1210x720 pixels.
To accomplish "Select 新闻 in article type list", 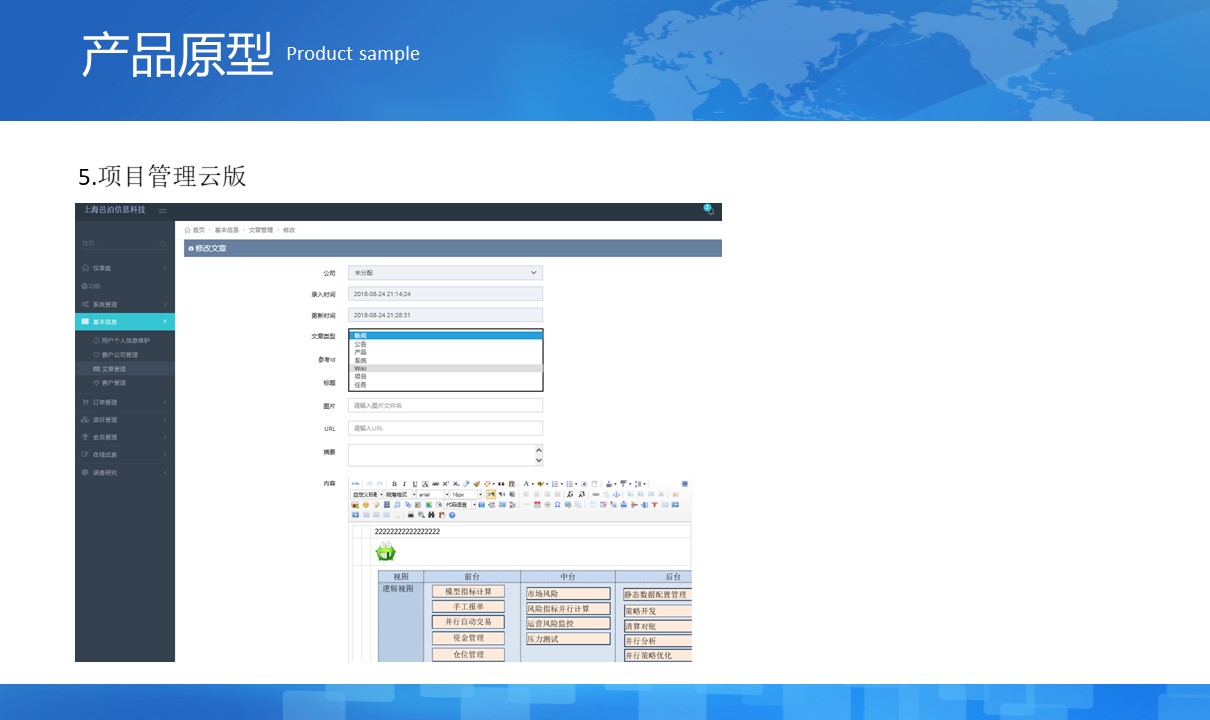I will 445,336.
